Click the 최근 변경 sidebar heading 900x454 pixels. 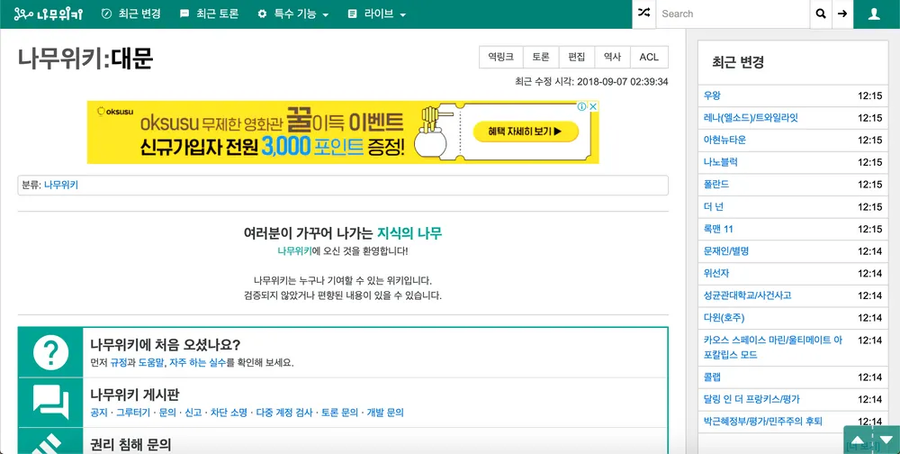click(738, 63)
